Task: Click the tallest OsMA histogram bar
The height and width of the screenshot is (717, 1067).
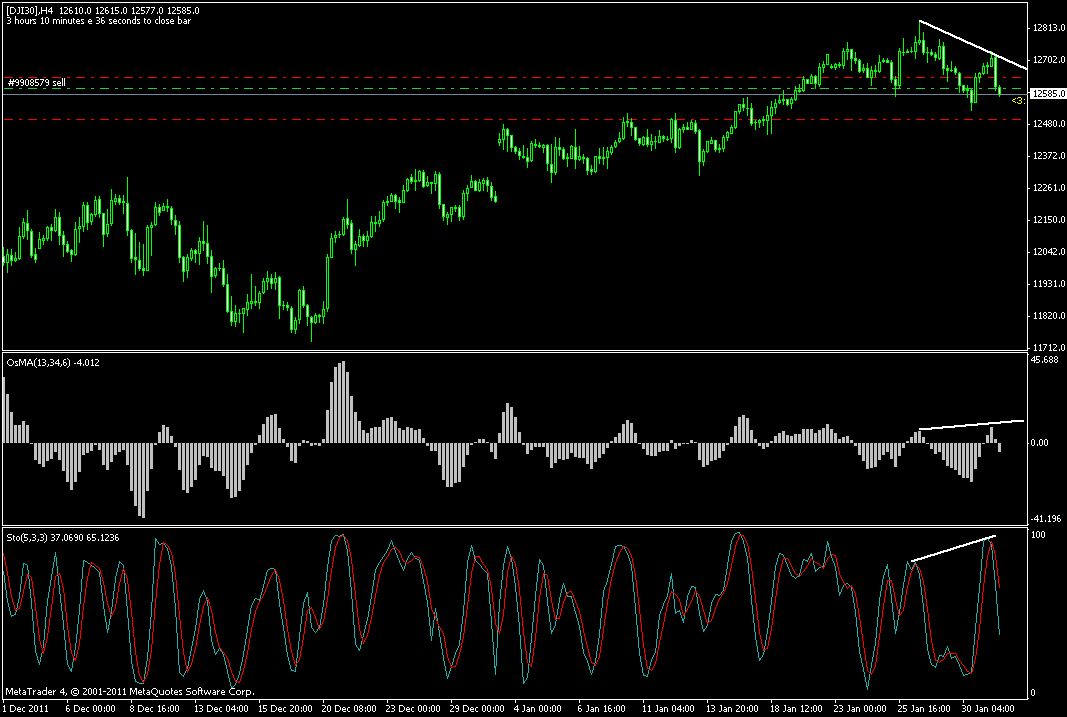Action: pyautogui.click(x=344, y=402)
